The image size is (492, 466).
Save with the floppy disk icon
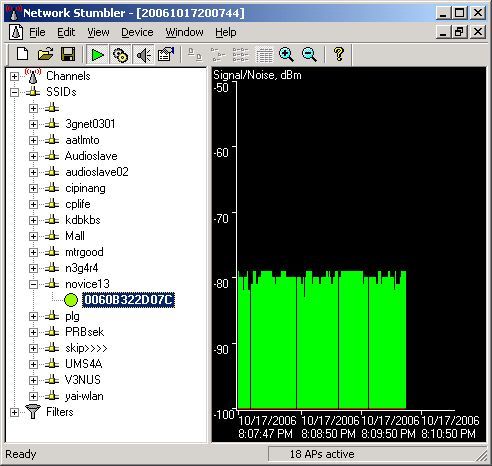[68, 54]
